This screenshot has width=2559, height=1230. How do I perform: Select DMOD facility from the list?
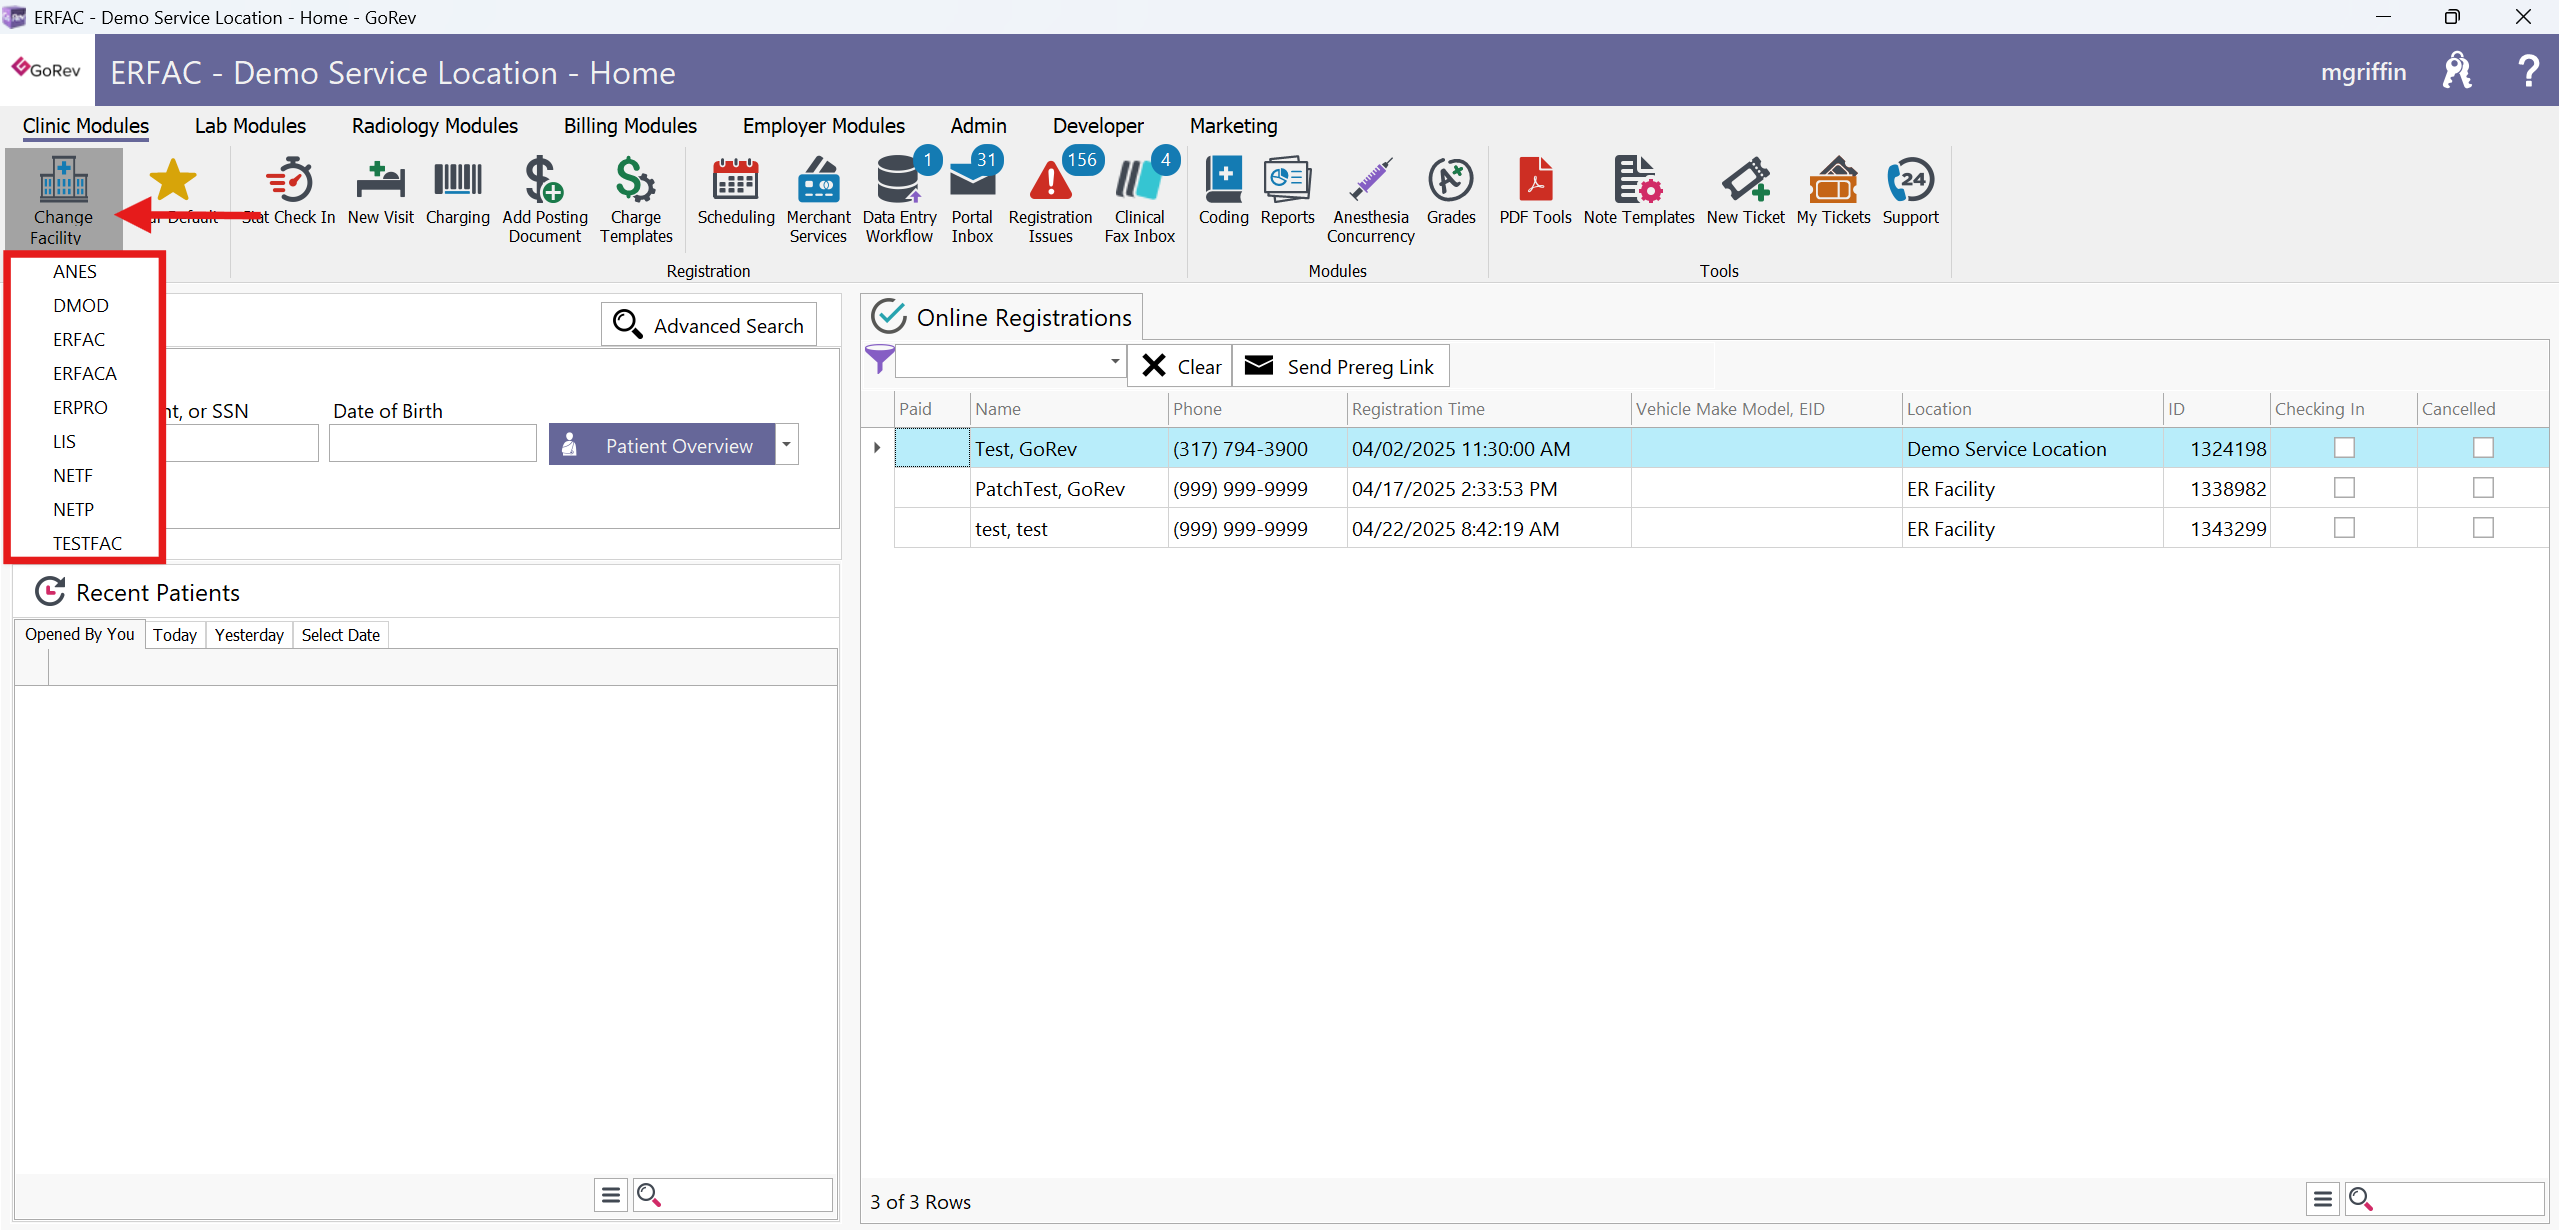point(81,305)
